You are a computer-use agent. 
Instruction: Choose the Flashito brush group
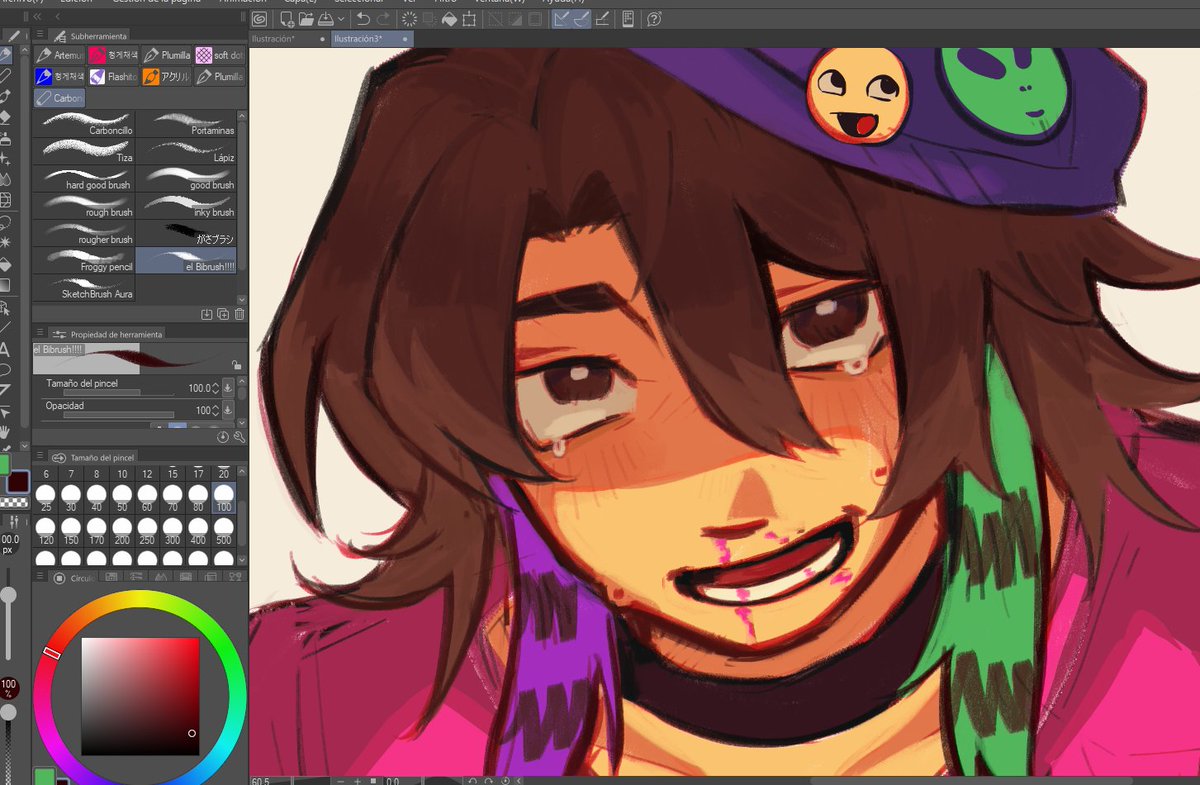pyautogui.click(x=113, y=76)
